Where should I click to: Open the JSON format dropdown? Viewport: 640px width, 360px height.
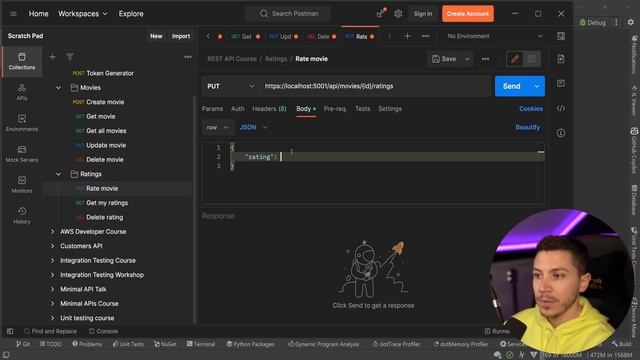tap(253, 127)
